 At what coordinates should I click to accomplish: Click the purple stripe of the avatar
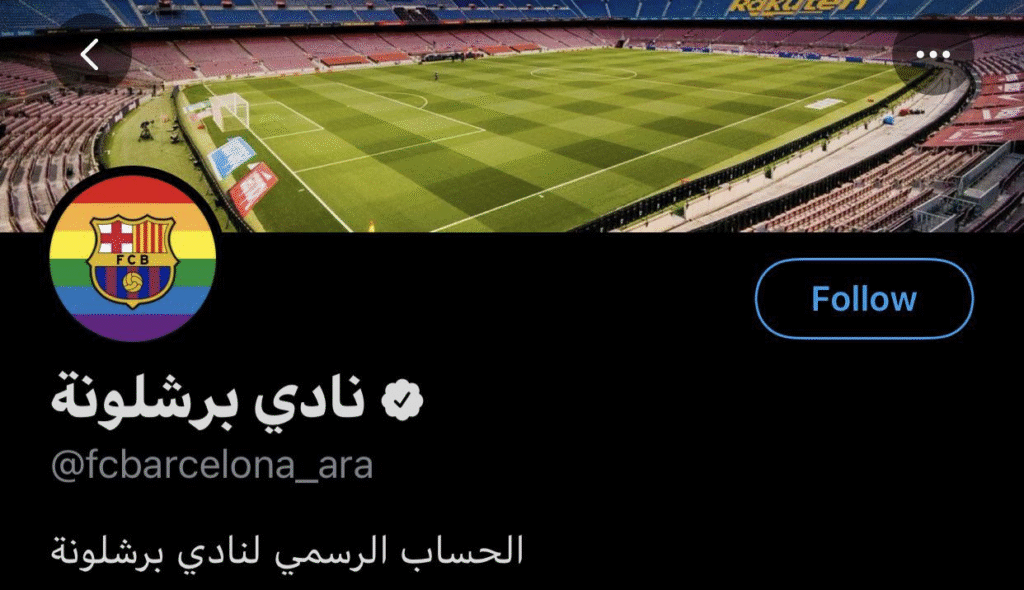pos(133,327)
